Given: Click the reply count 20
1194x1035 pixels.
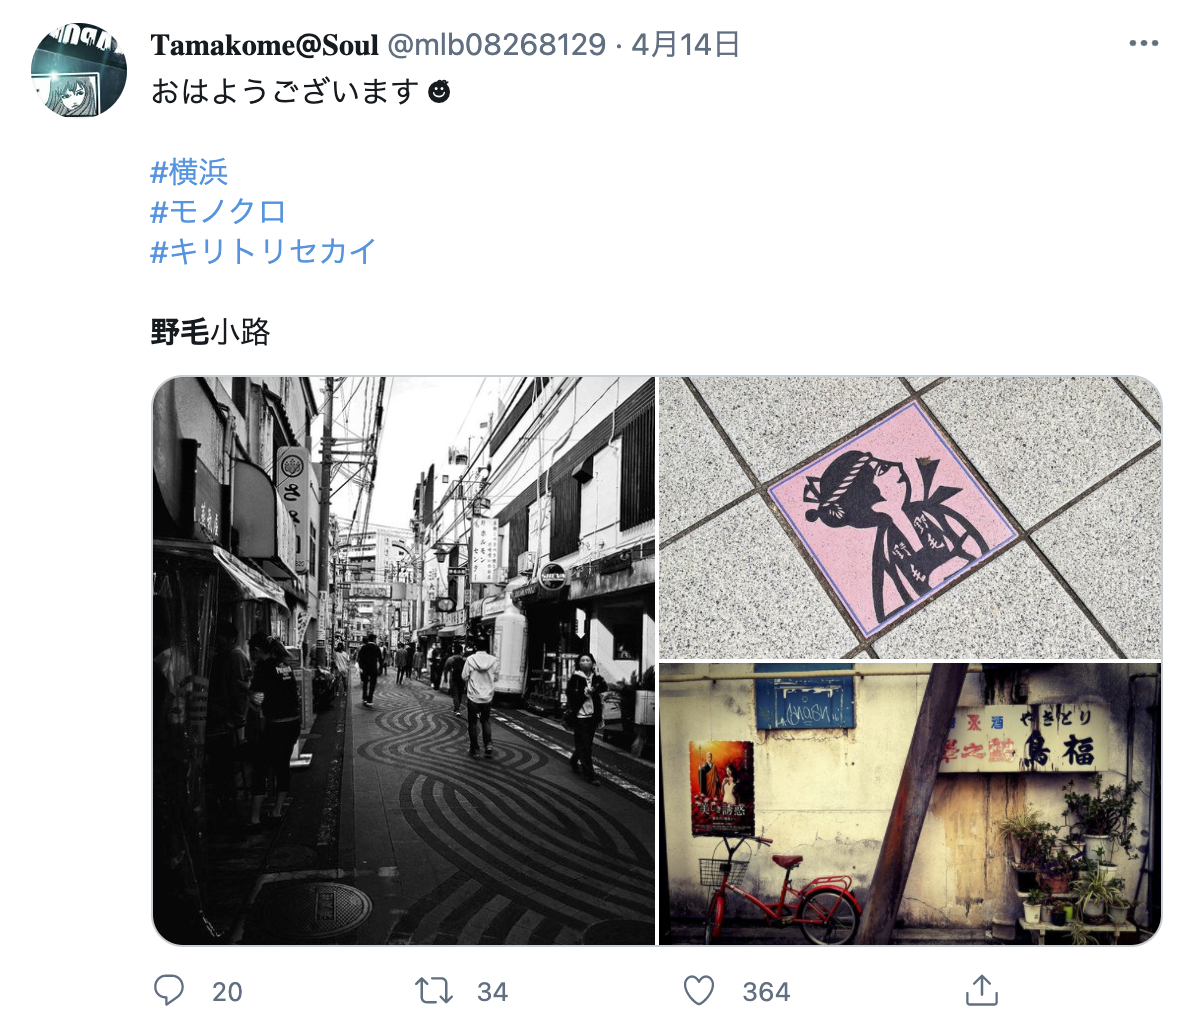Looking at the screenshot, I should [227, 992].
